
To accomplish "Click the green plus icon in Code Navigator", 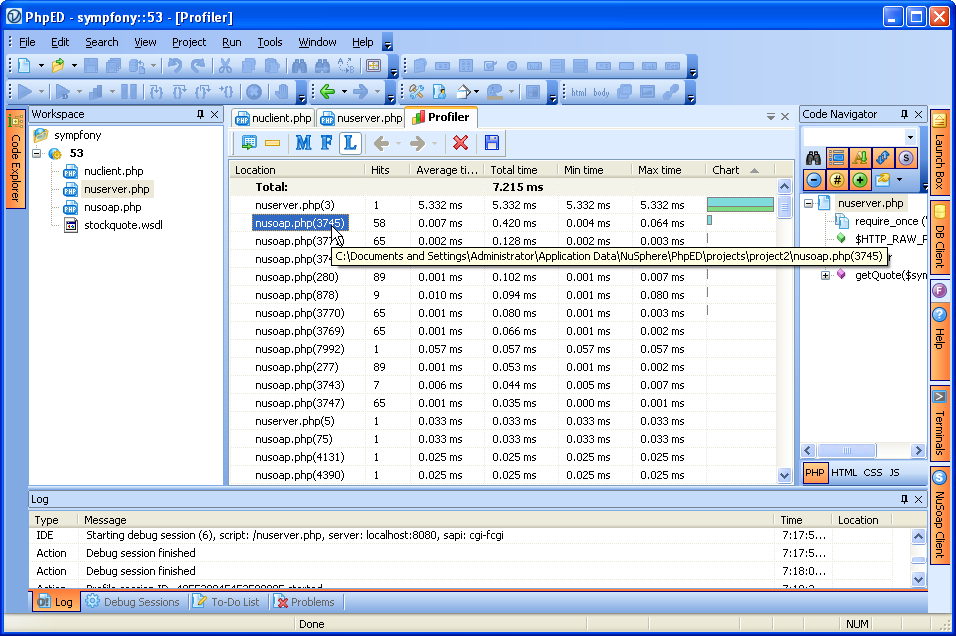I will tap(860, 180).
